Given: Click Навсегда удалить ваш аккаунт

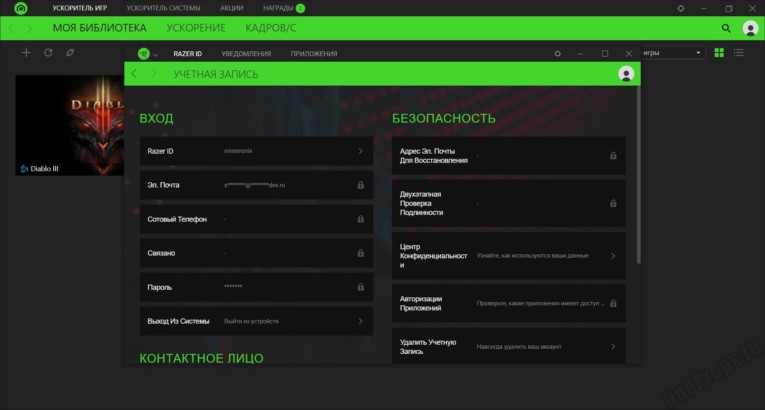Looking at the screenshot, I should [x=519, y=347].
